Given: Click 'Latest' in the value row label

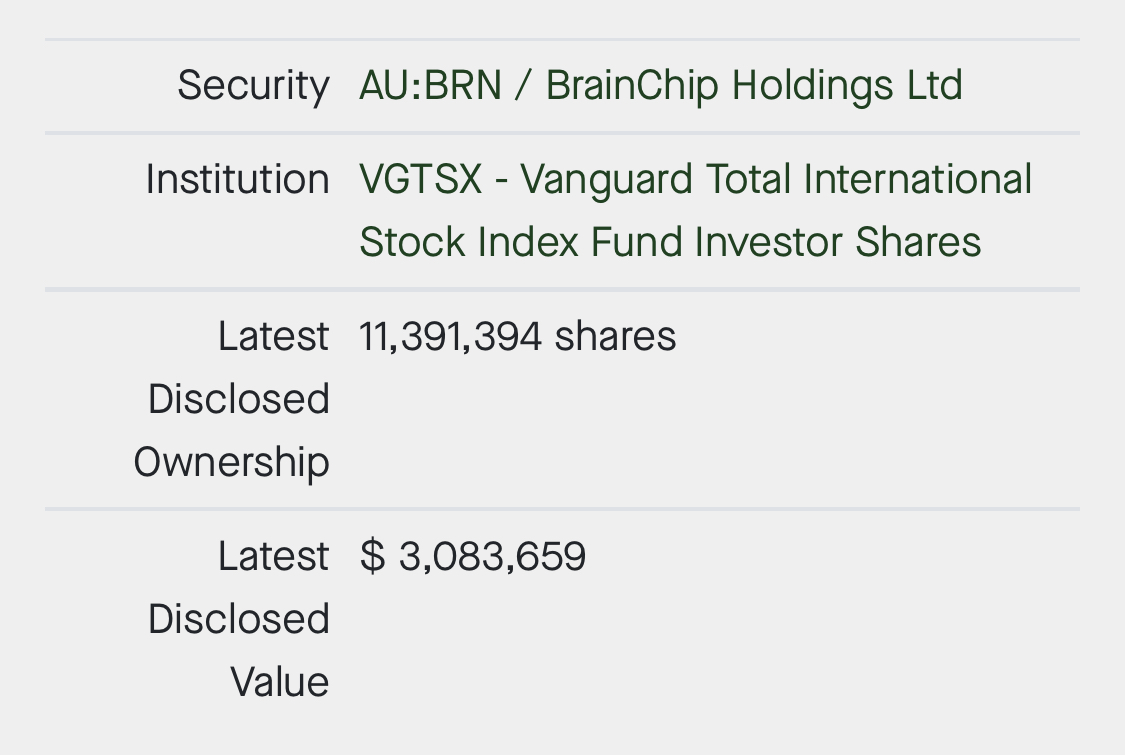Looking at the screenshot, I should coord(273,557).
